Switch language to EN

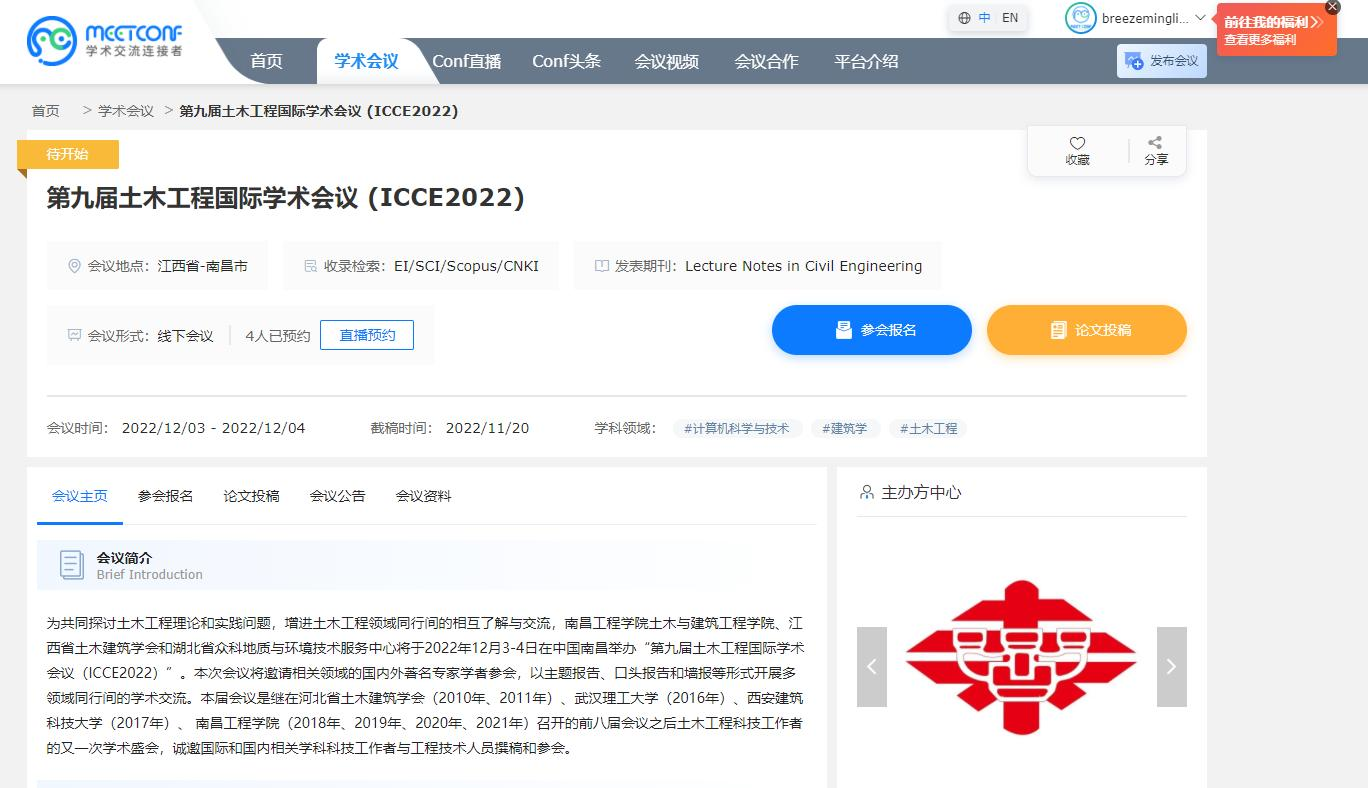pyautogui.click(x=1010, y=18)
